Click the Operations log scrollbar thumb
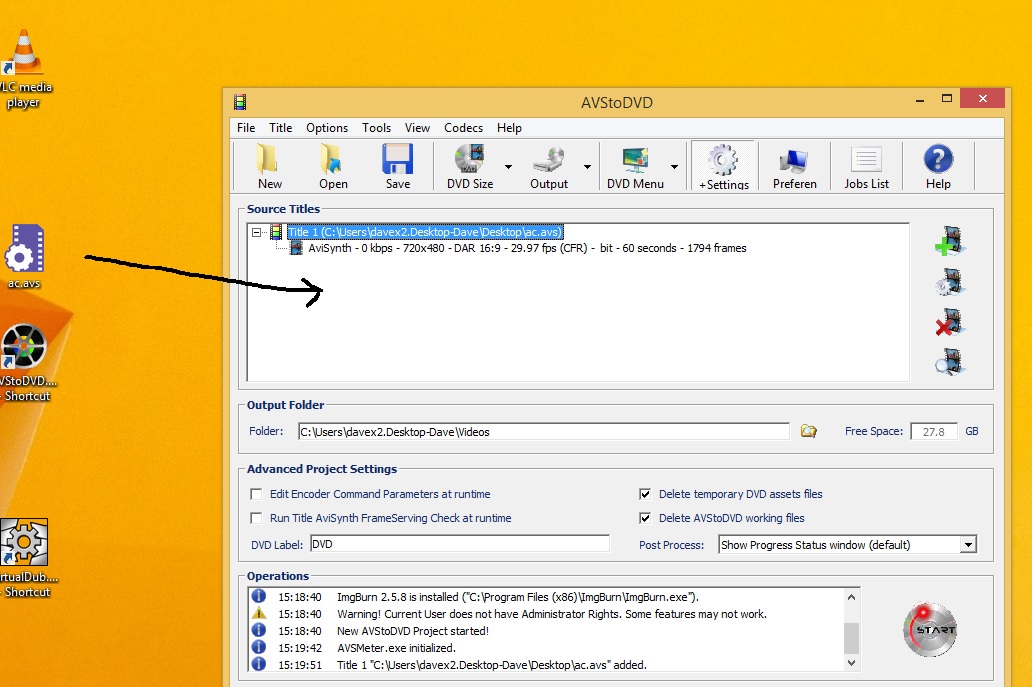The height and width of the screenshot is (687, 1032). tap(851, 638)
